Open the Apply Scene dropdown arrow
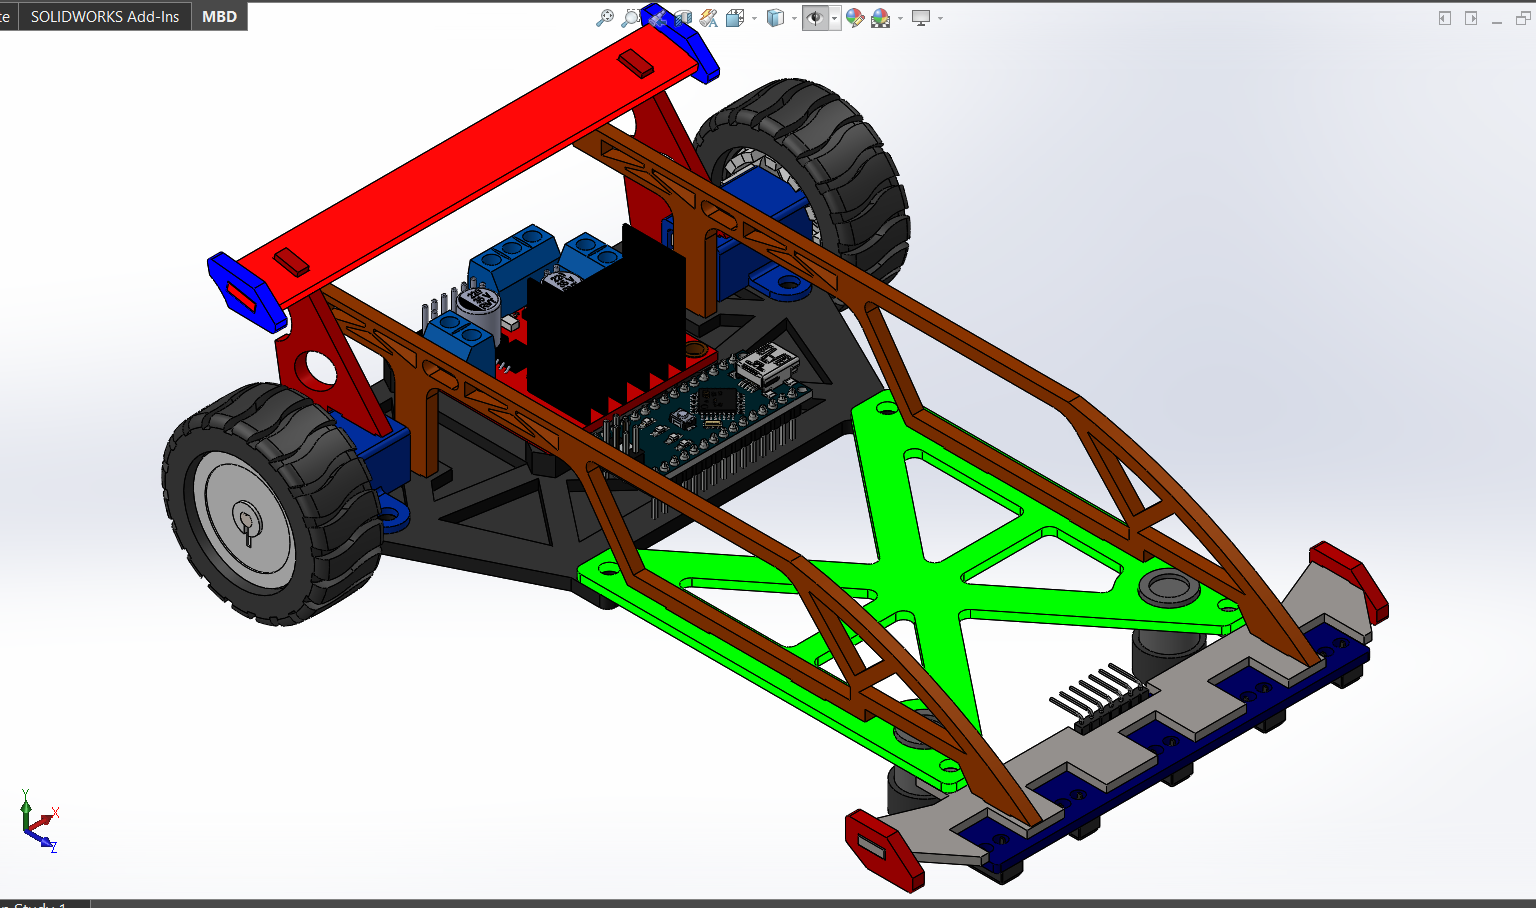The width and height of the screenshot is (1536, 908). point(900,18)
